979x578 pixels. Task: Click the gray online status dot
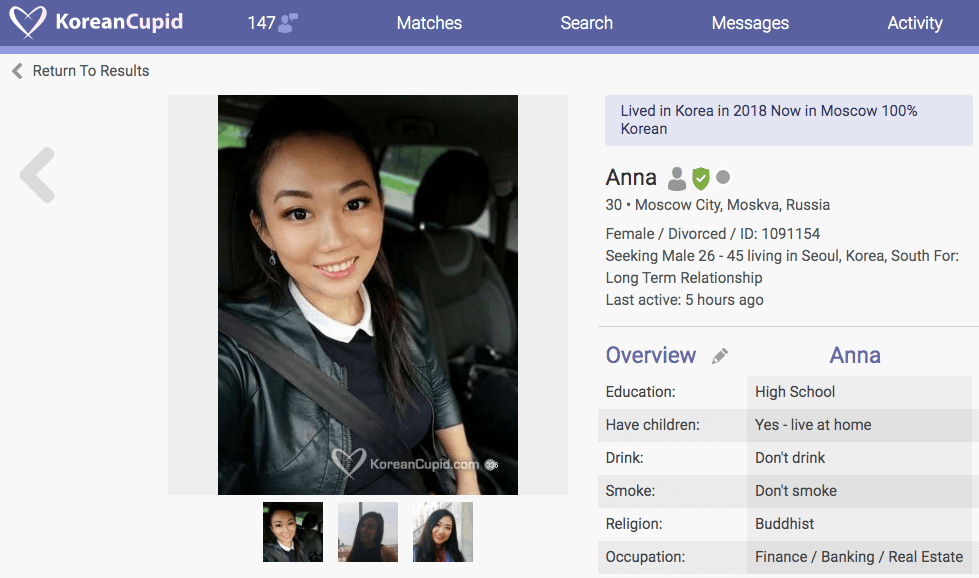coord(723,177)
